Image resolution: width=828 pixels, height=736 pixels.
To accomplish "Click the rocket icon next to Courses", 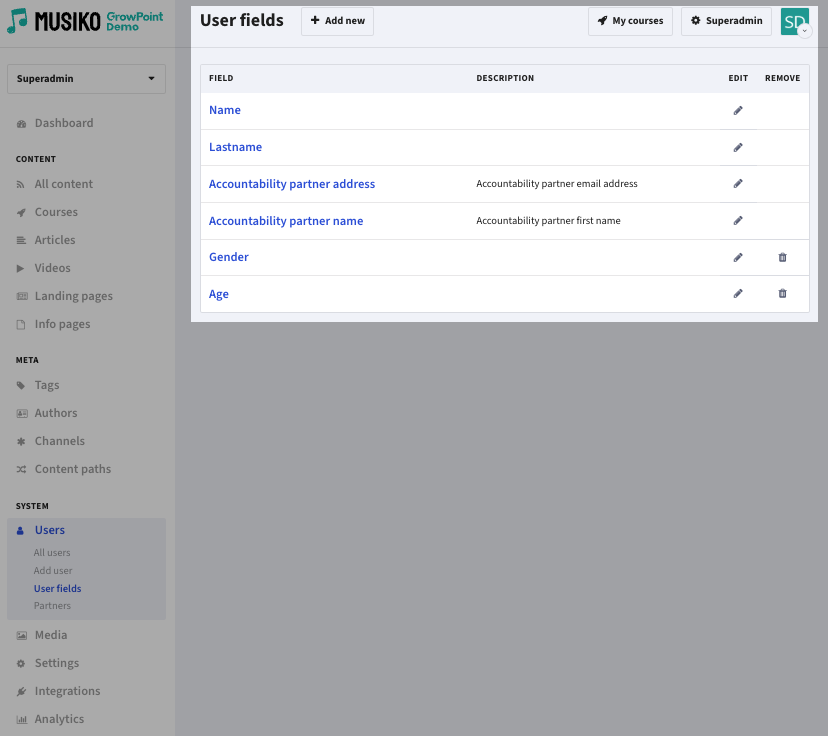I will pos(21,212).
